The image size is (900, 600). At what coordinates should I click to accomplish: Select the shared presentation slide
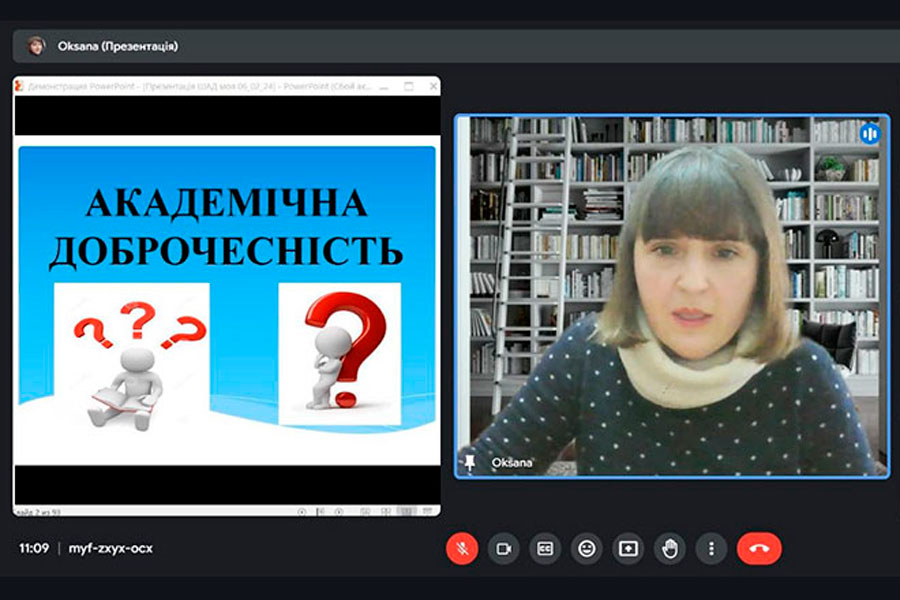point(227,300)
